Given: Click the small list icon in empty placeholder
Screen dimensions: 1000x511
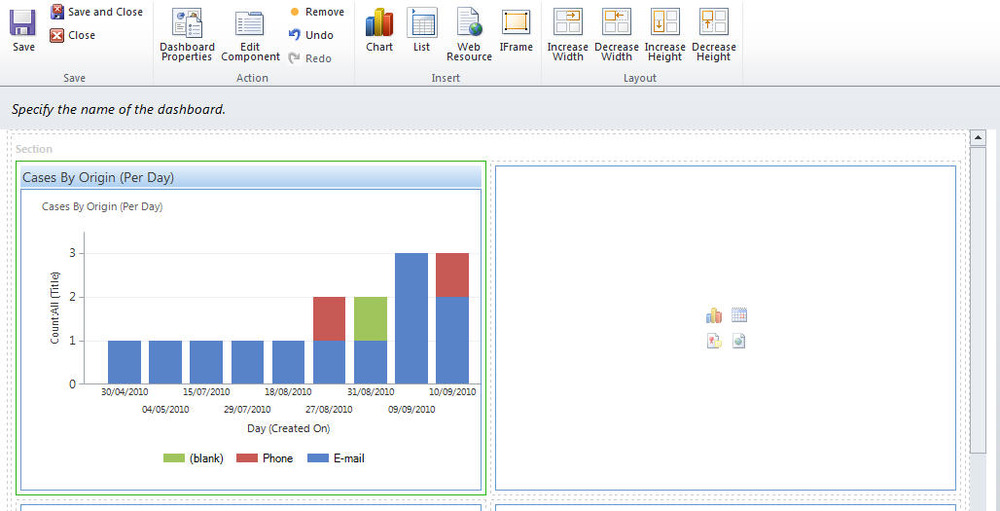Looking at the screenshot, I should point(739,316).
